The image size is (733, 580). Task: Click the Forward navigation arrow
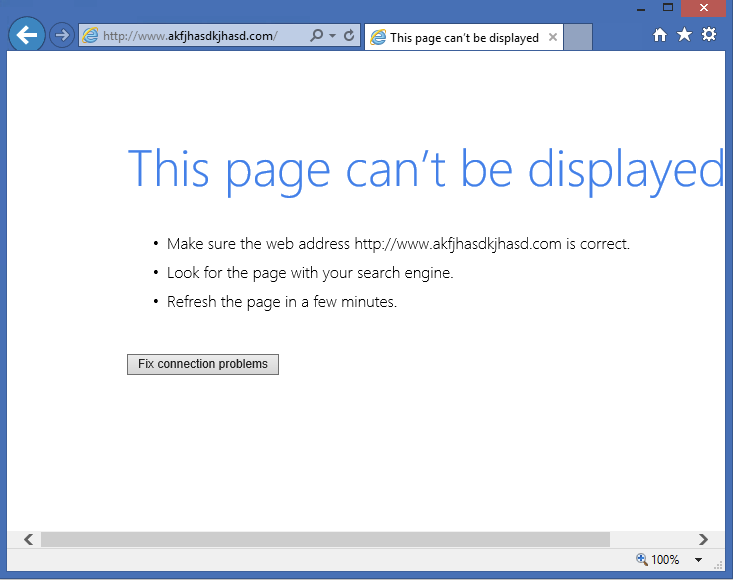click(62, 35)
